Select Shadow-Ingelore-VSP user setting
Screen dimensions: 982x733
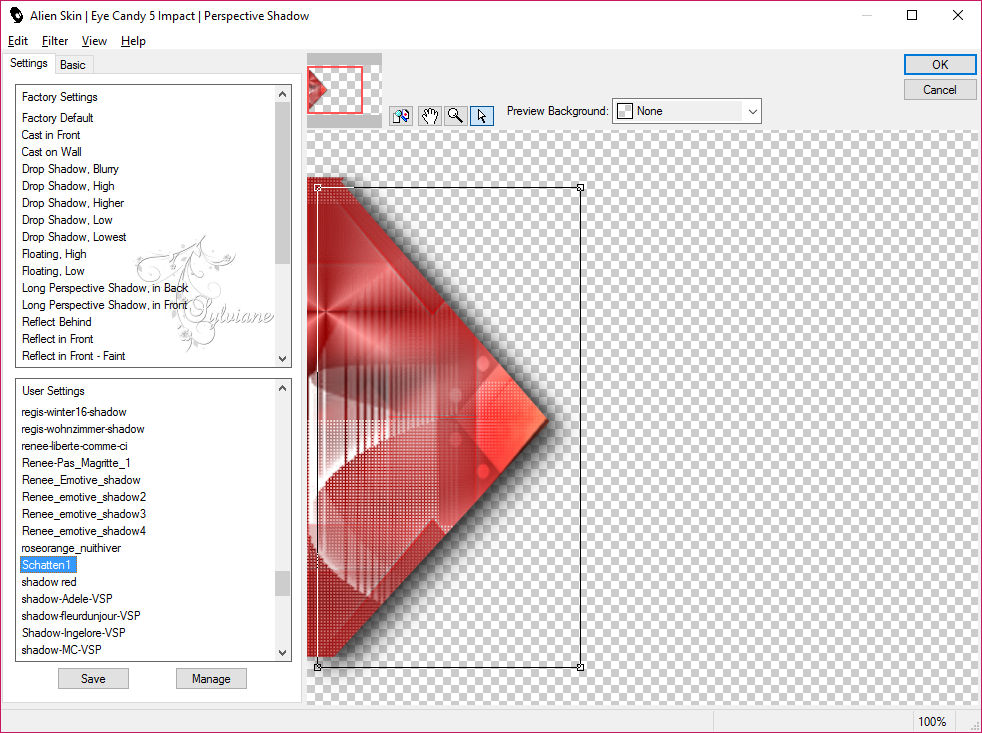73,632
